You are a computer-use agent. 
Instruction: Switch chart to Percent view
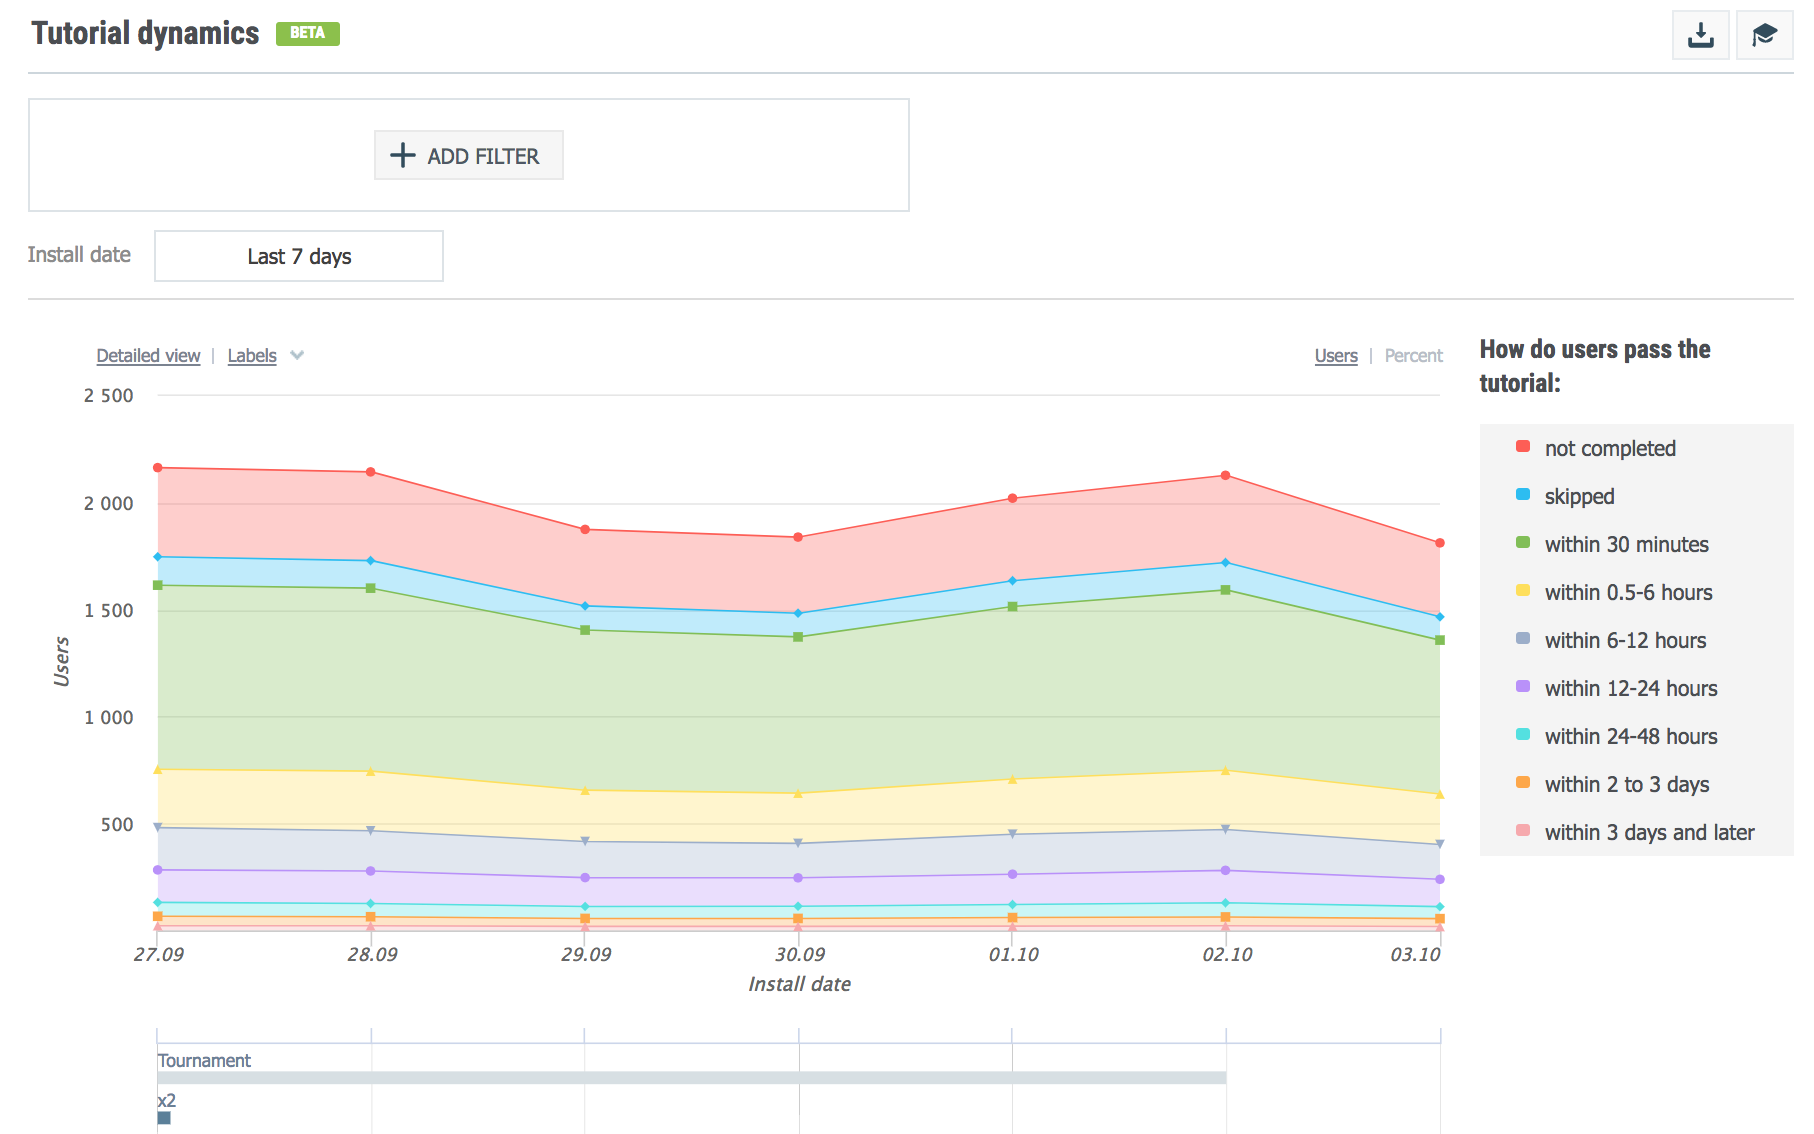tap(1413, 356)
